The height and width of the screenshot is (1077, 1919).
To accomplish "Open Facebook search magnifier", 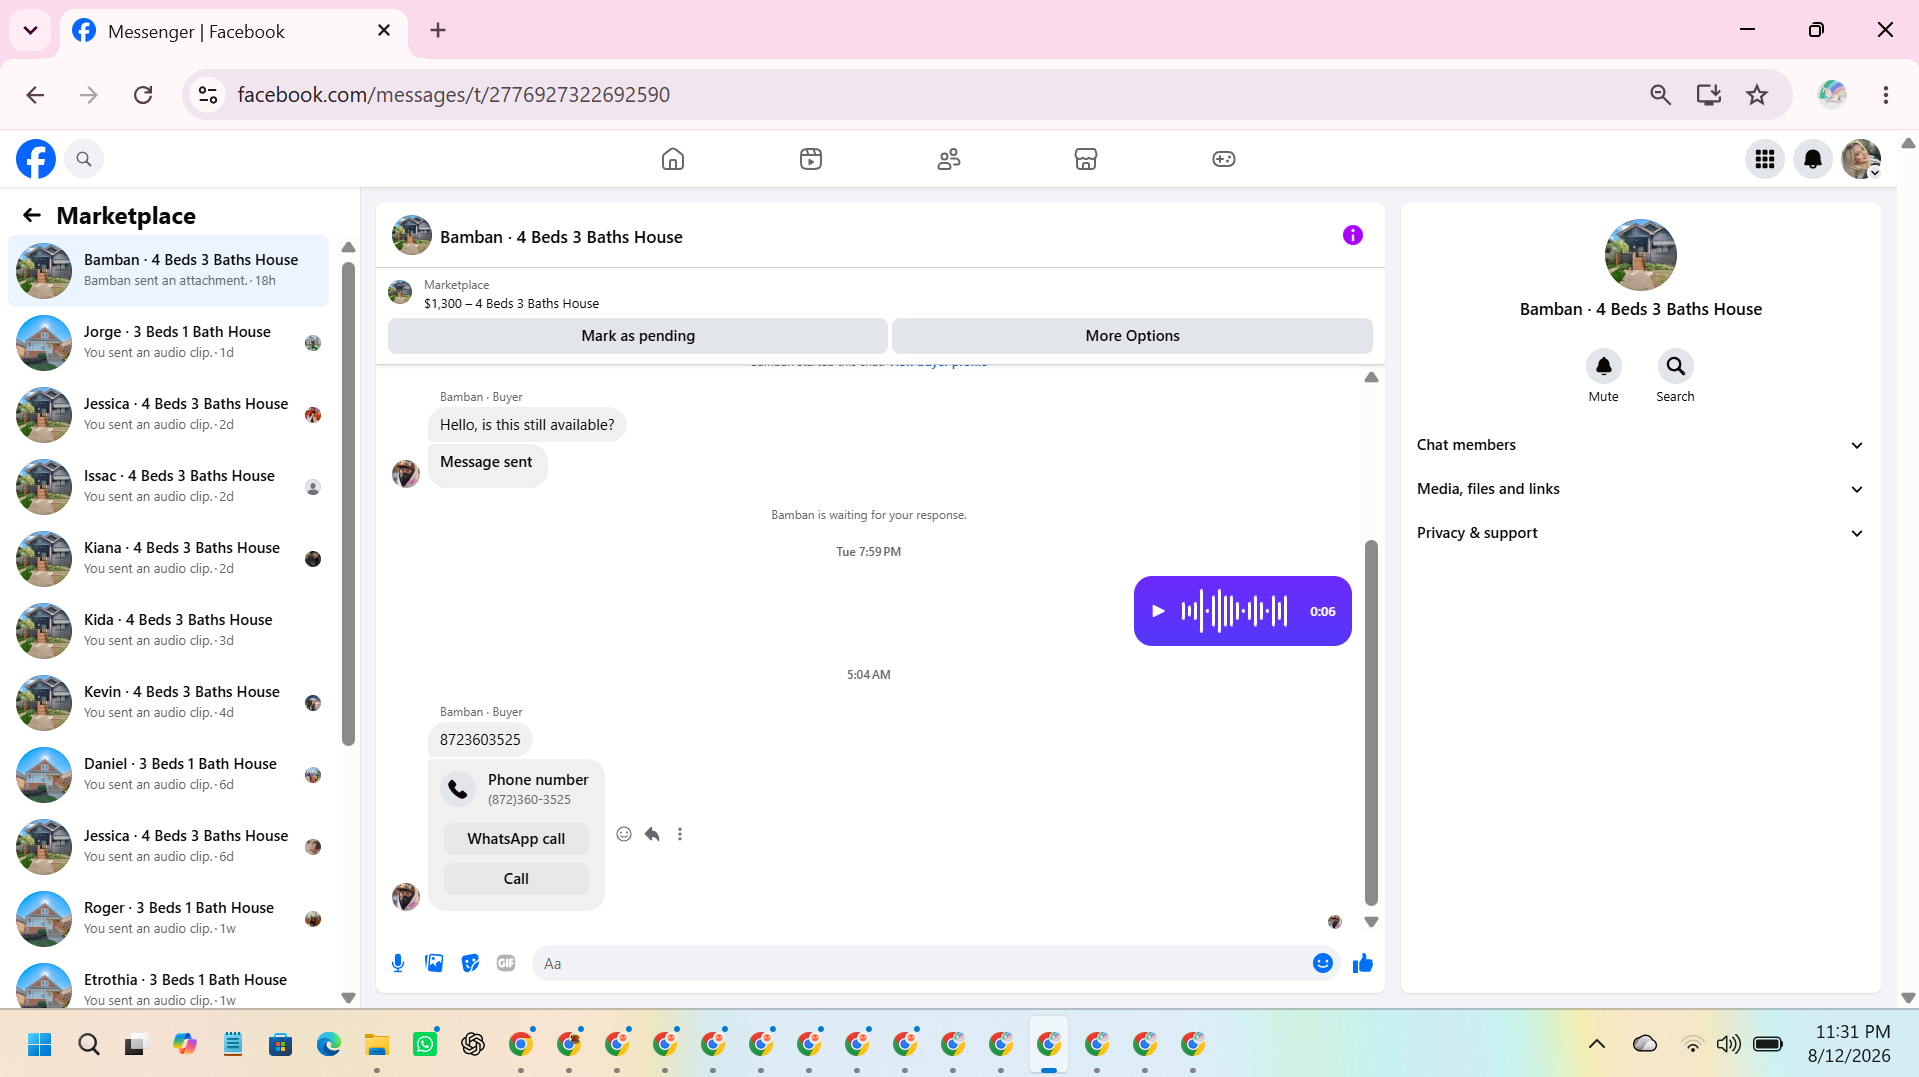I will click(x=84, y=159).
